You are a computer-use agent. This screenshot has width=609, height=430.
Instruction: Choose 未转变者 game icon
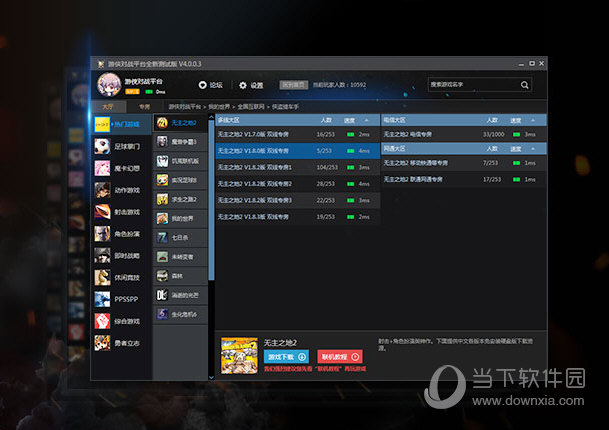[162, 257]
